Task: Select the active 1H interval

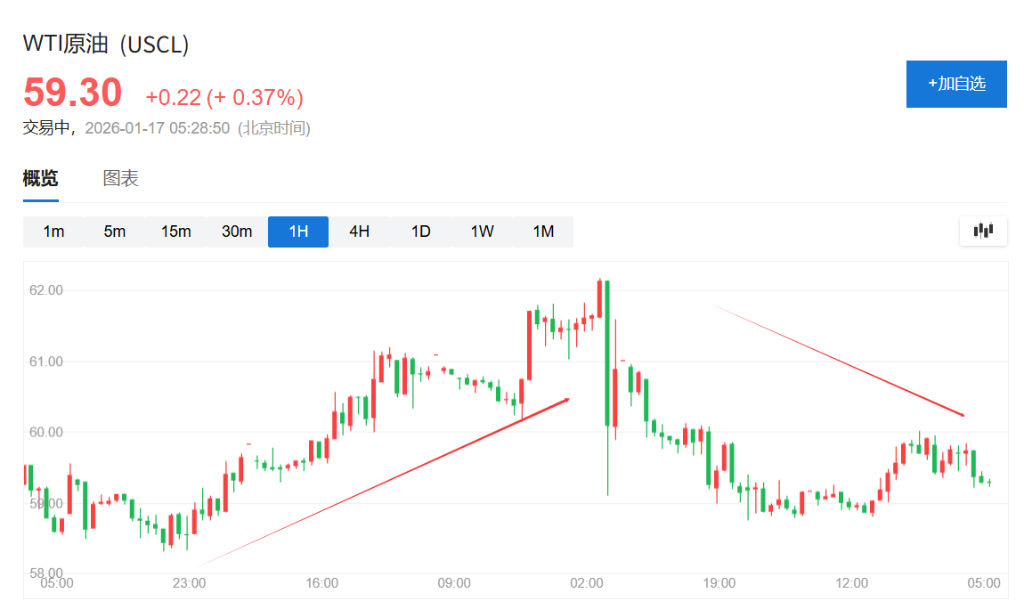Action: point(298,232)
